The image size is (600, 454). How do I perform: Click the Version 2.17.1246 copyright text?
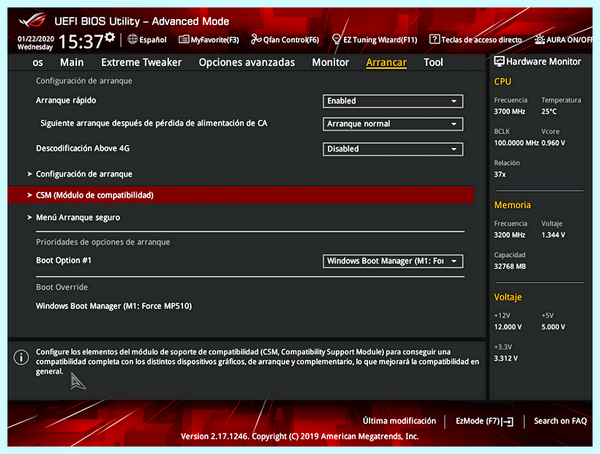coord(300,436)
